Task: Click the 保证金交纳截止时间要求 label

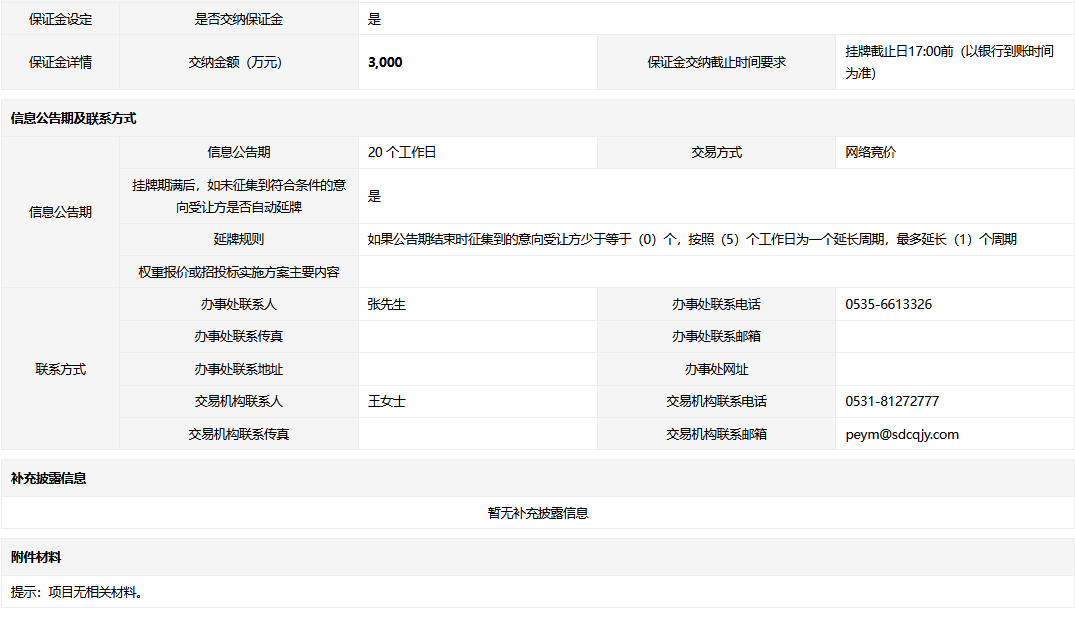Action: click(x=716, y=62)
